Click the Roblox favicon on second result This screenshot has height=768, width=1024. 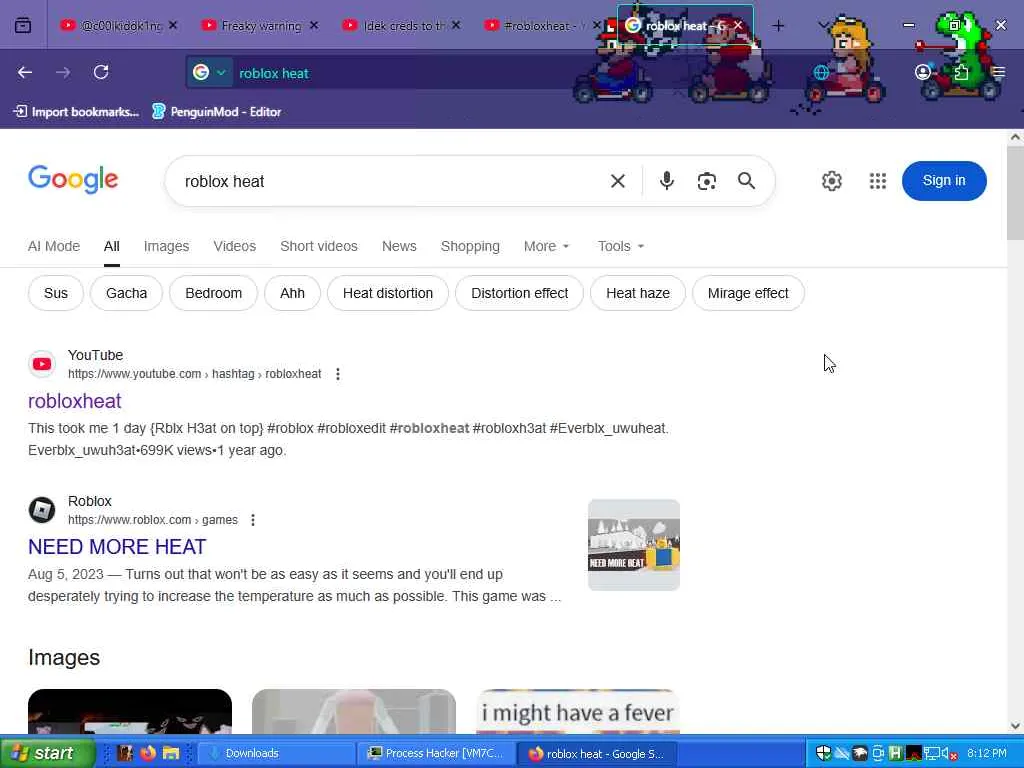(x=42, y=509)
